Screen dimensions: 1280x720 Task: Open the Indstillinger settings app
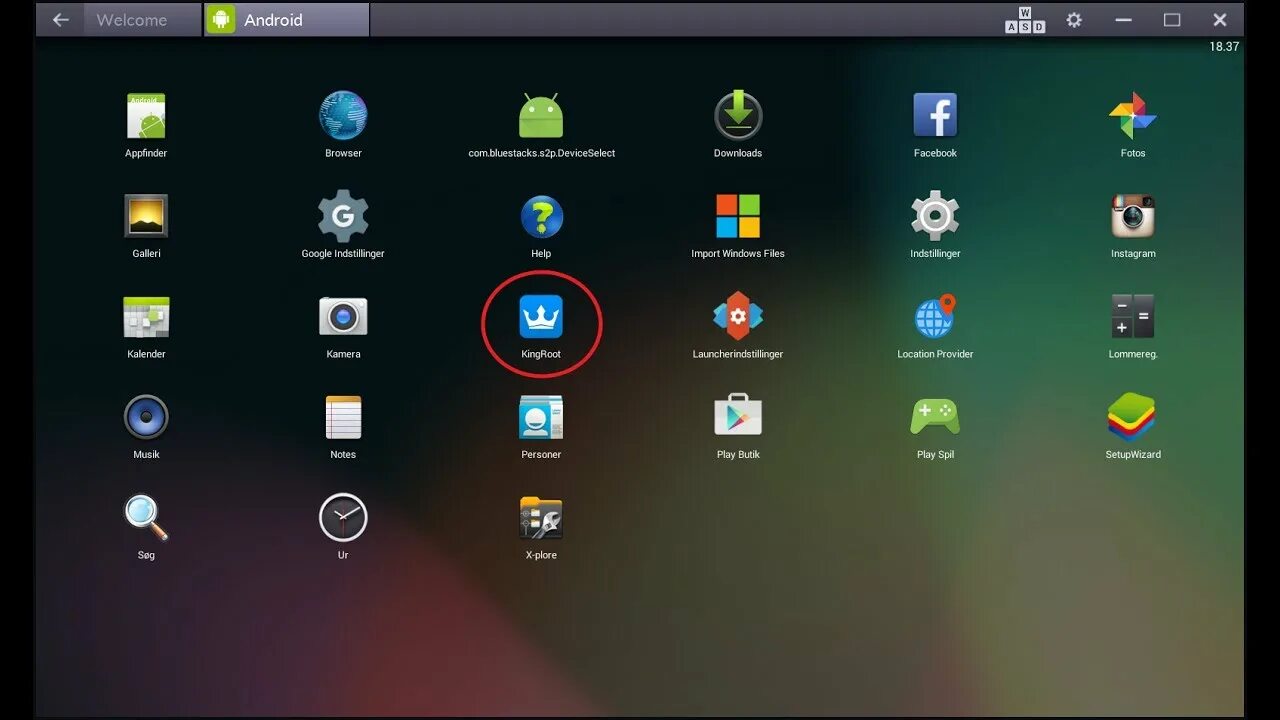(x=935, y=216)
